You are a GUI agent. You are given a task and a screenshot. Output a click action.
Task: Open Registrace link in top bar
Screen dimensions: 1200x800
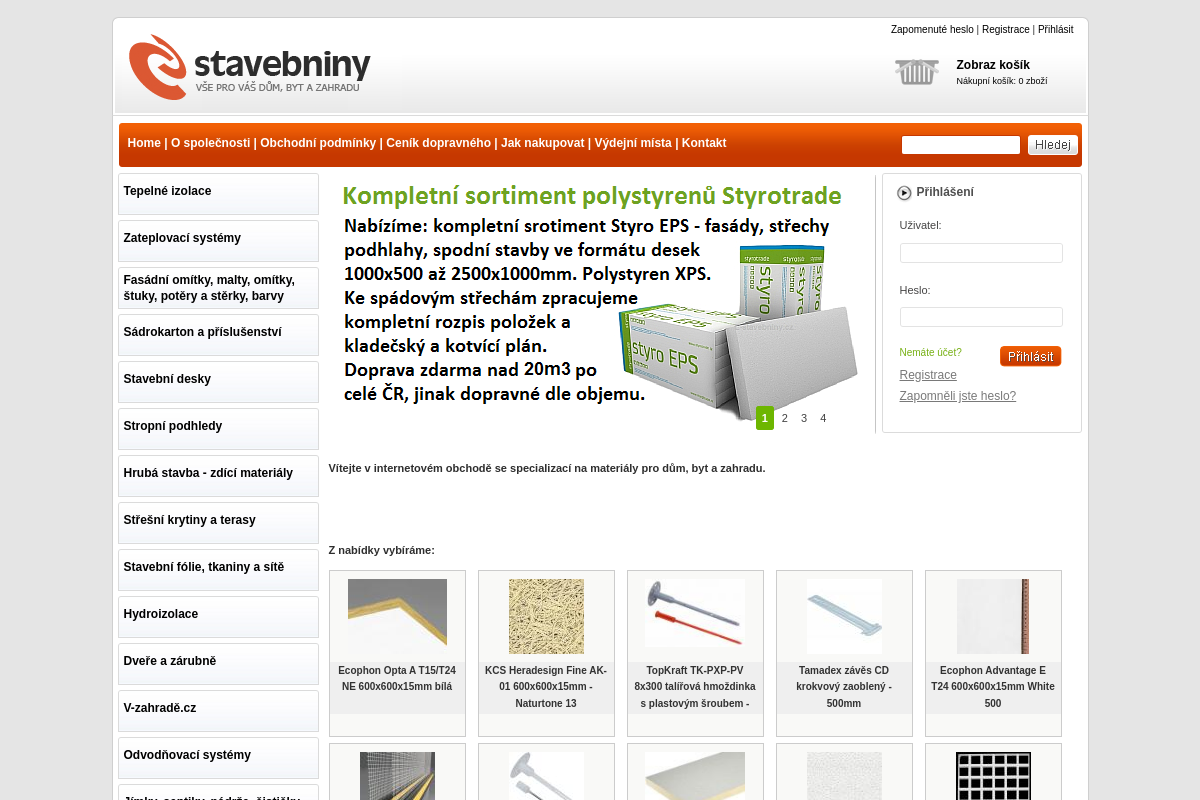(x=1005, y=29)
